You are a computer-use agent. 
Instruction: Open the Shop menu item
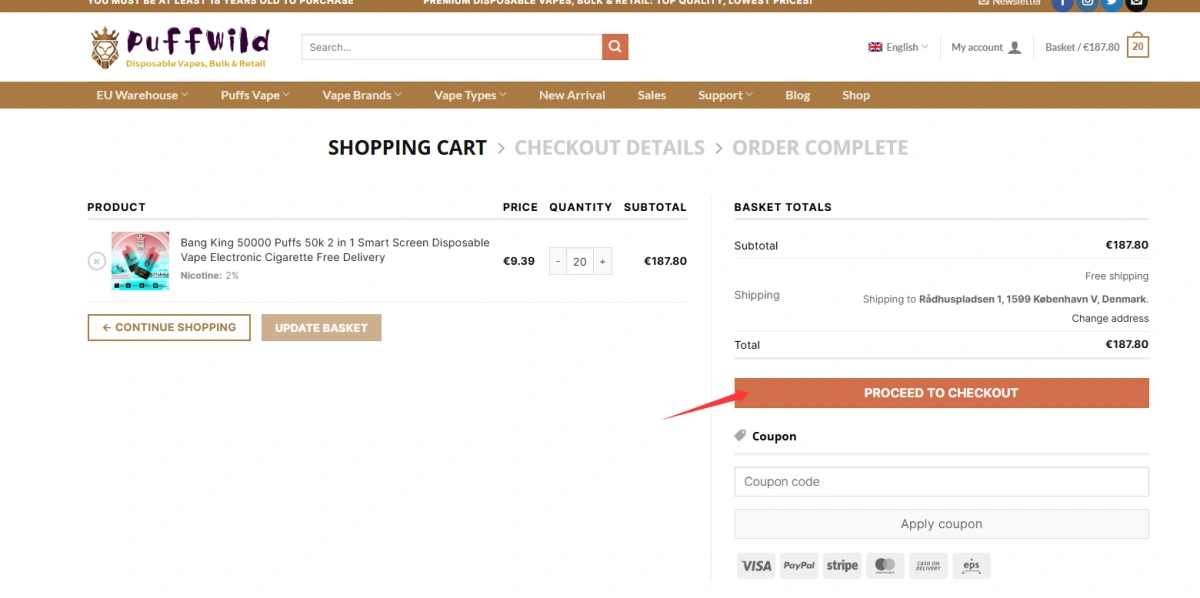click(856, 95)
